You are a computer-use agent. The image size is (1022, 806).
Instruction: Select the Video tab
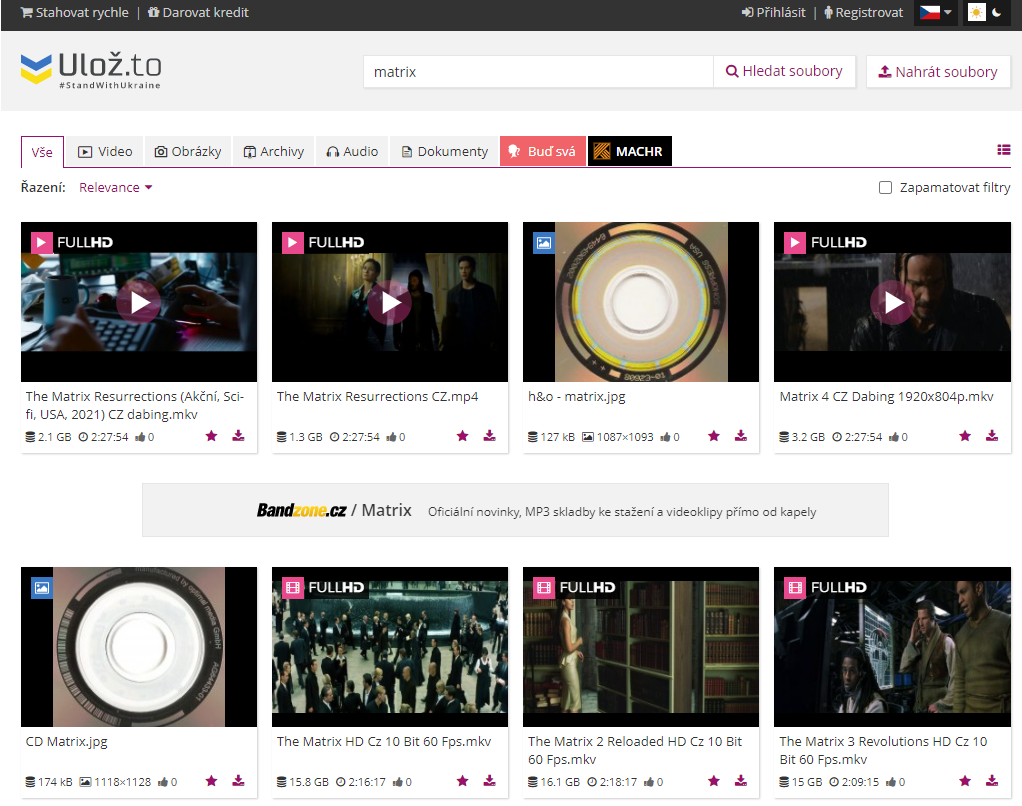[105, 152]
